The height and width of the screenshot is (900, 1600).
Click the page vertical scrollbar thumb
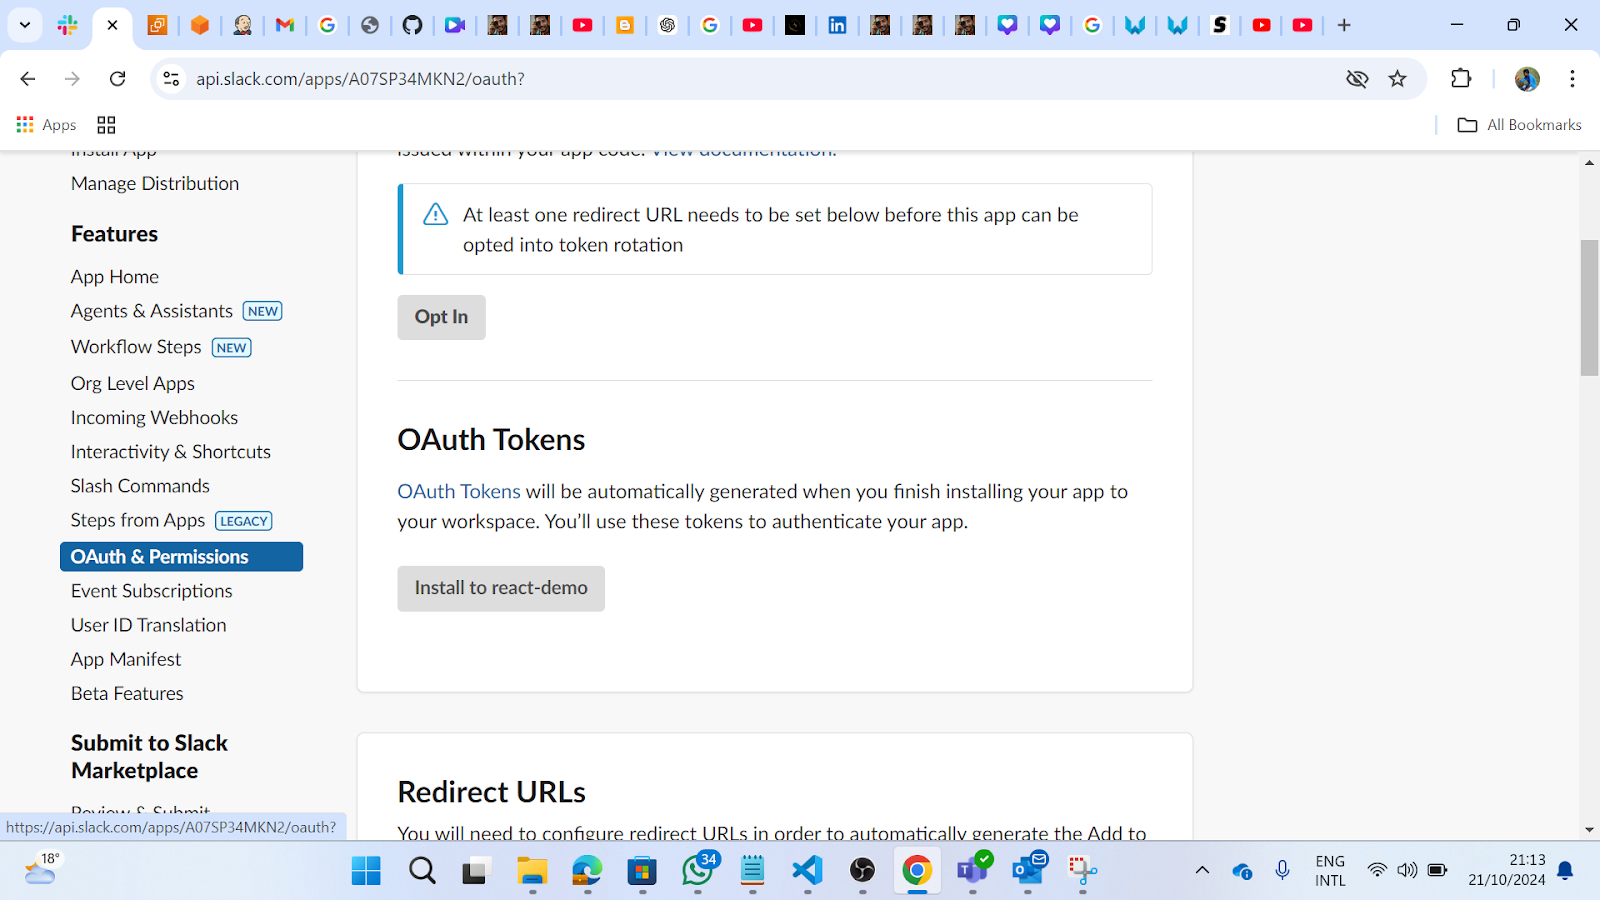[x=1589, y=308]
